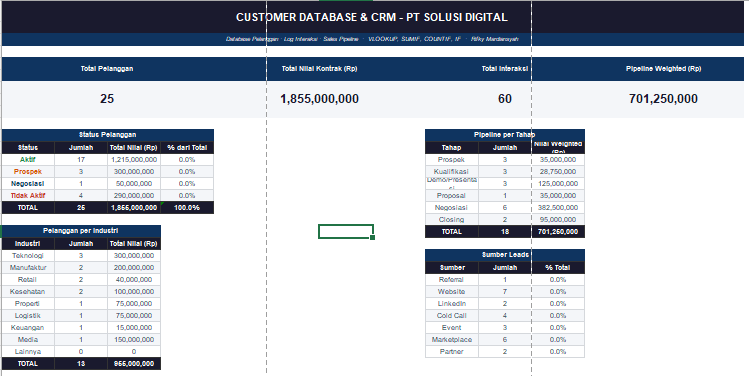Click the Event lead source cell
Viewport: 749px width, 376px height.
[x=451, y=328]
